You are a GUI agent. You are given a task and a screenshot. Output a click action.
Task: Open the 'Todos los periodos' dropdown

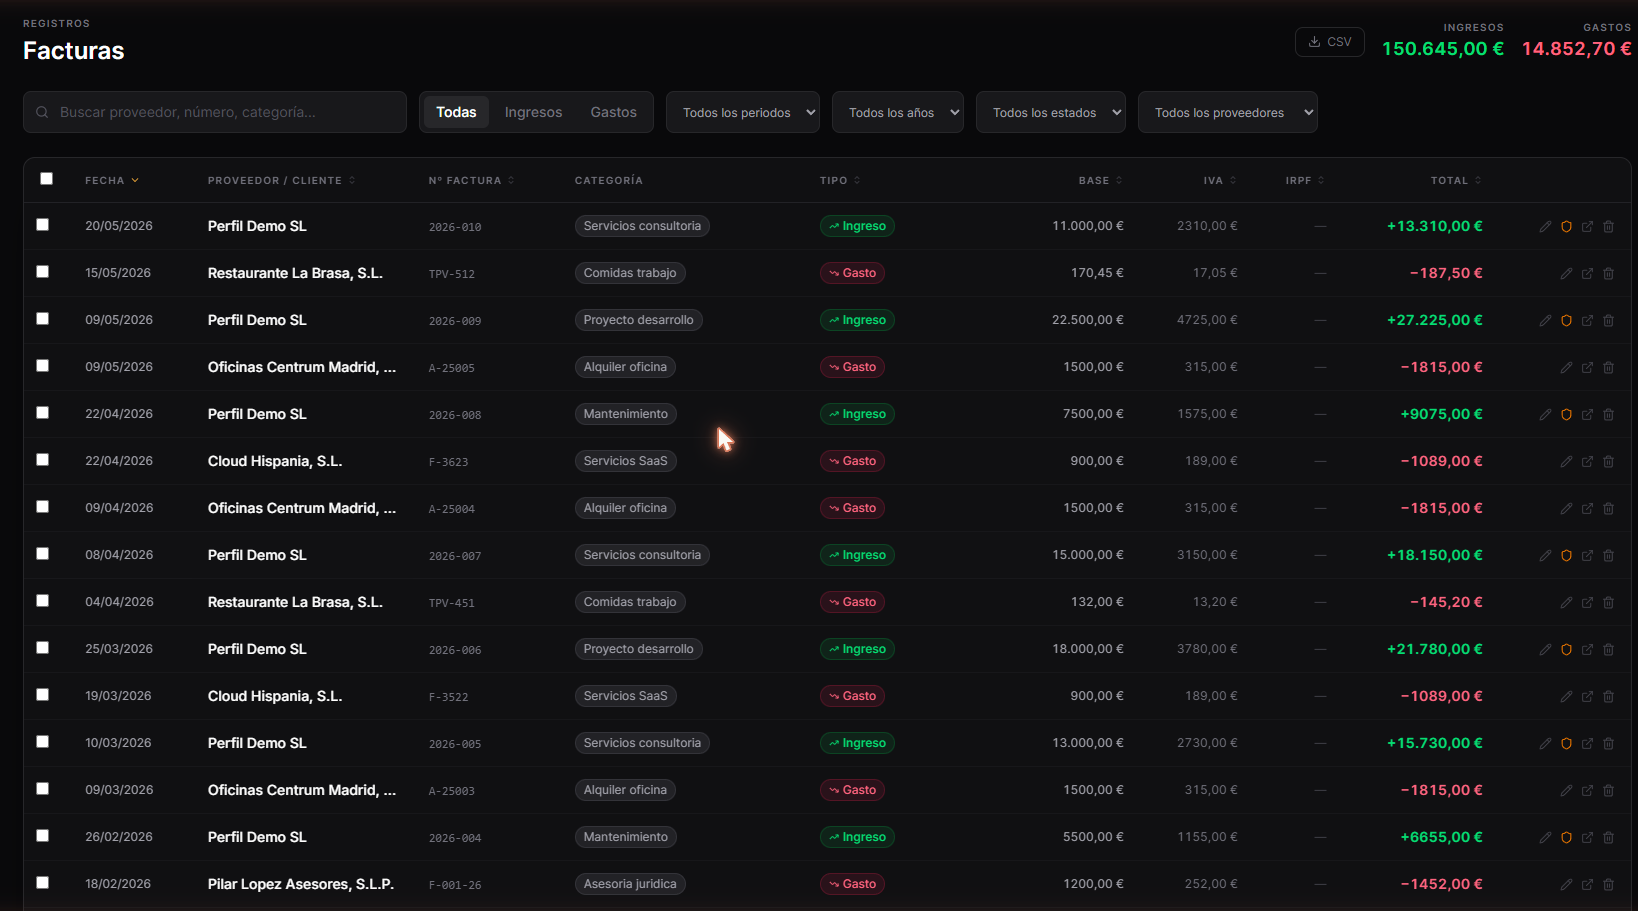[x=743, y=112]
